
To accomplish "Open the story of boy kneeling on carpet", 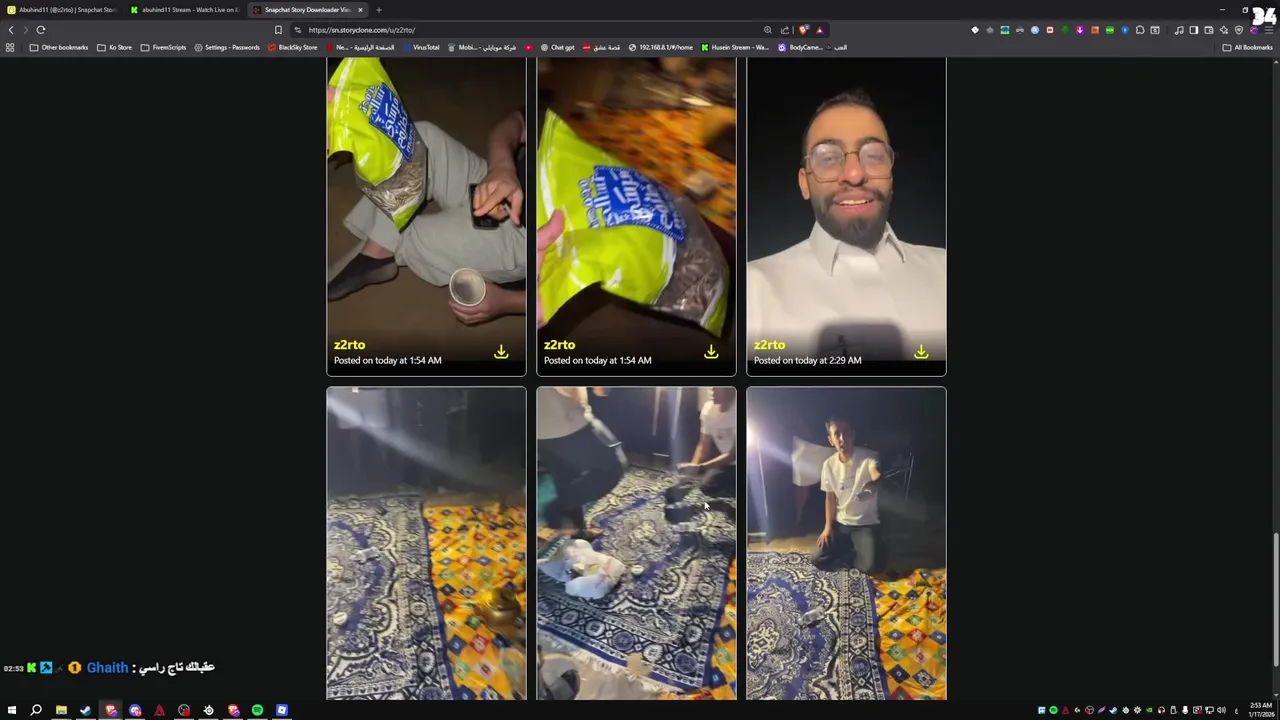I will coord(846,543).
